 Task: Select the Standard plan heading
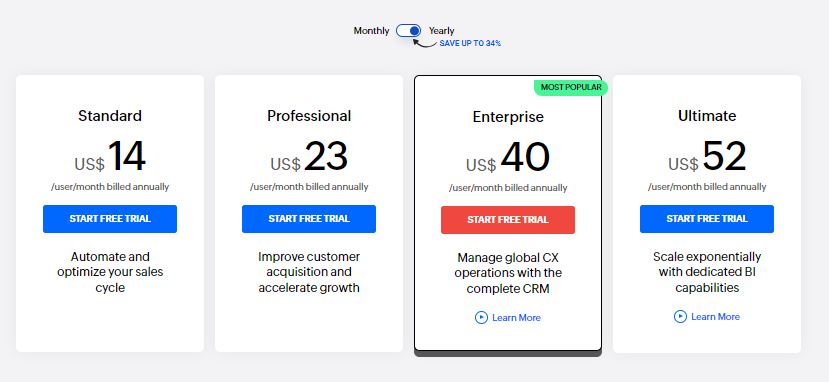click(110, 116)
